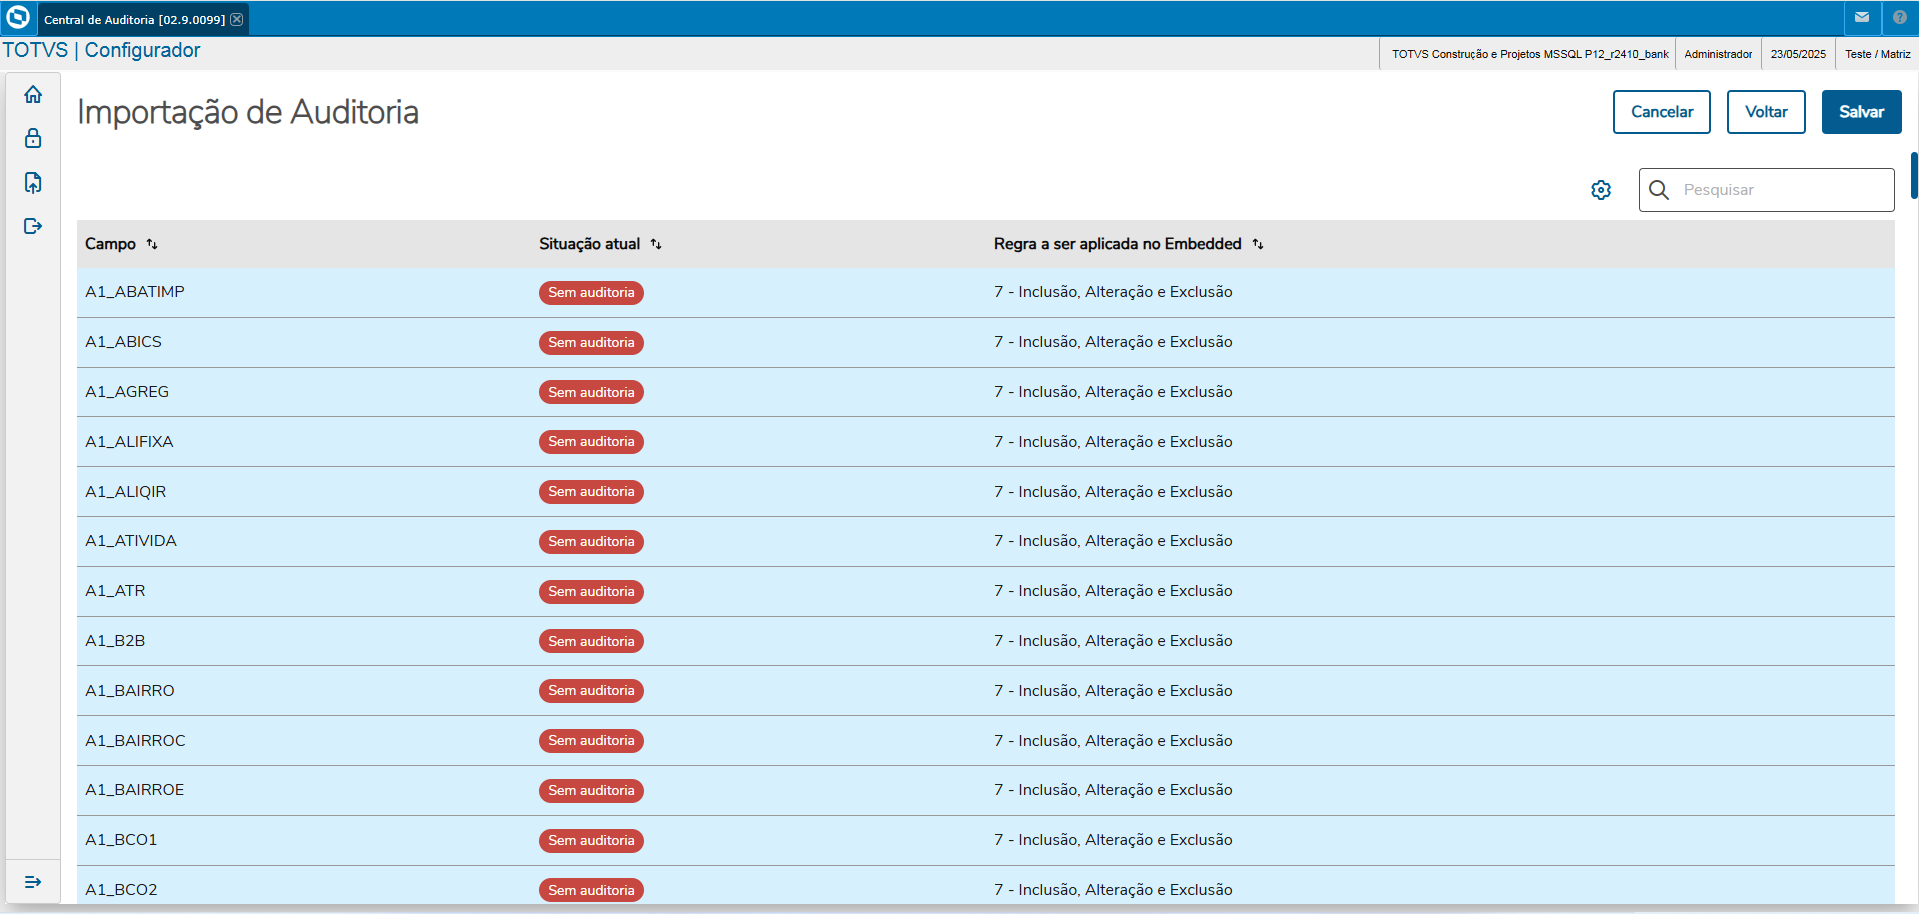Click the logout icon in the sidebar

tap(33, 226)
